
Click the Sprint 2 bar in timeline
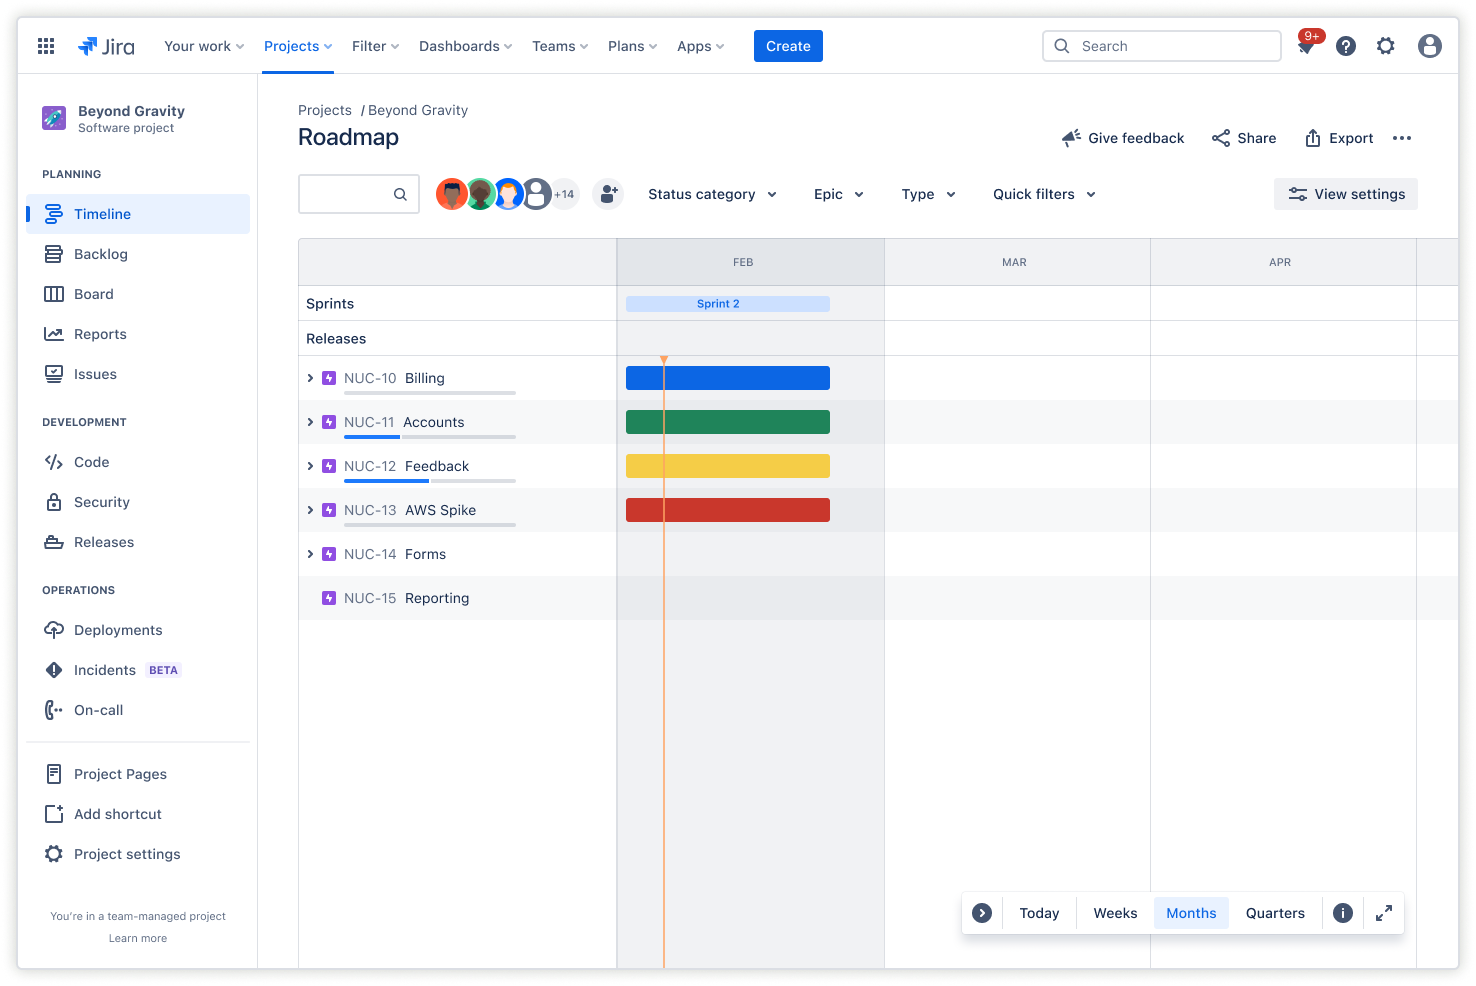click(x=727, y=303)
